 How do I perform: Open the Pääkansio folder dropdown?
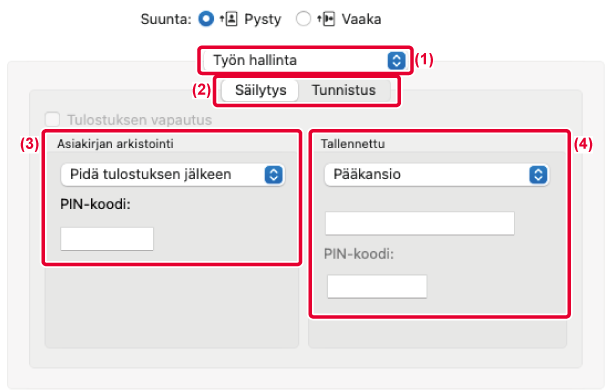(437, 174)
